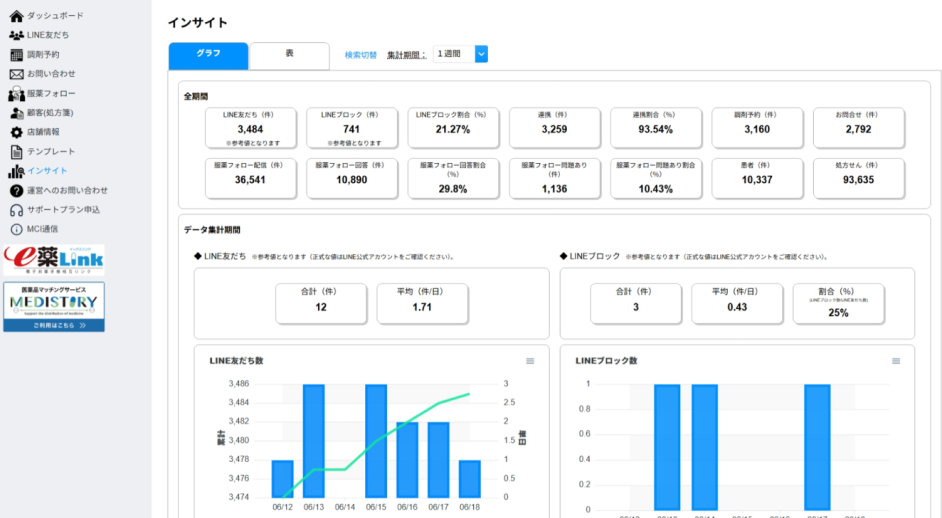Viewport: 942px width, 518px height.
Task: Click the 顧客(処方箋) customer icon
Action: [17, 113]
